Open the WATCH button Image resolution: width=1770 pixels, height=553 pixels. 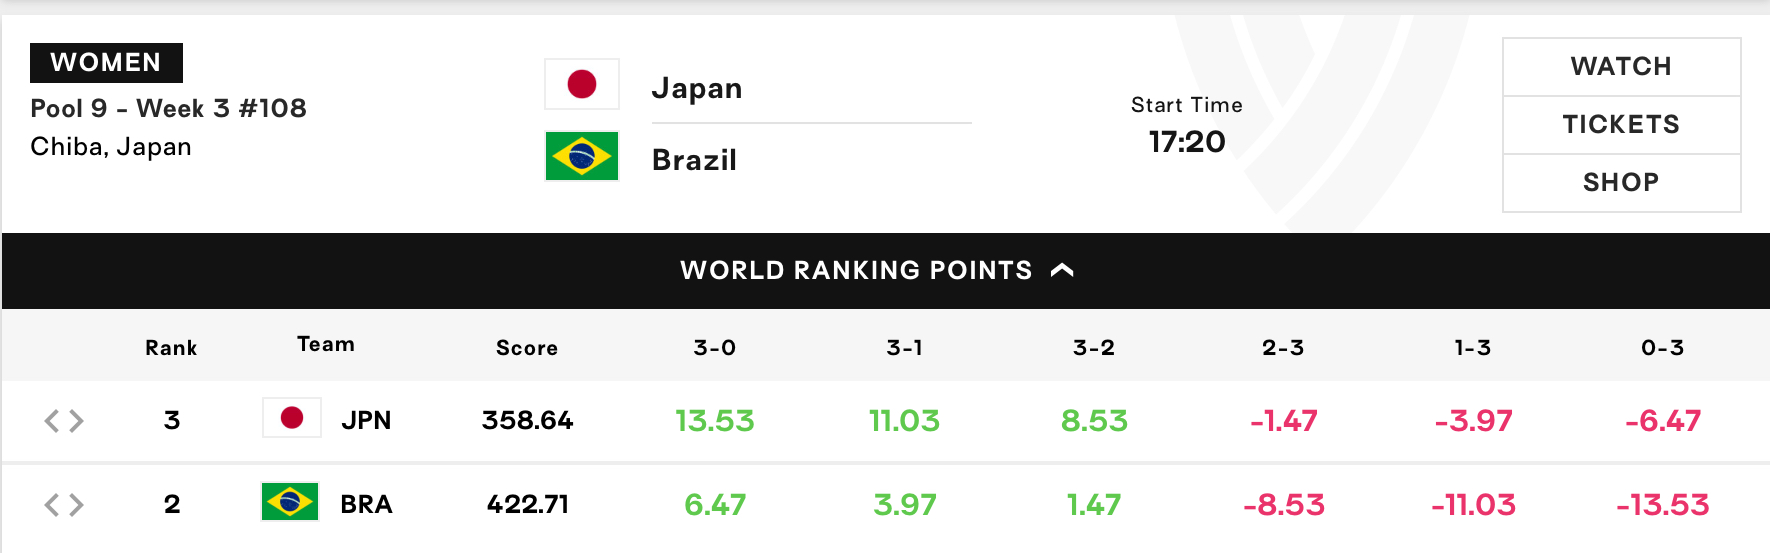tap(1622, 67)
